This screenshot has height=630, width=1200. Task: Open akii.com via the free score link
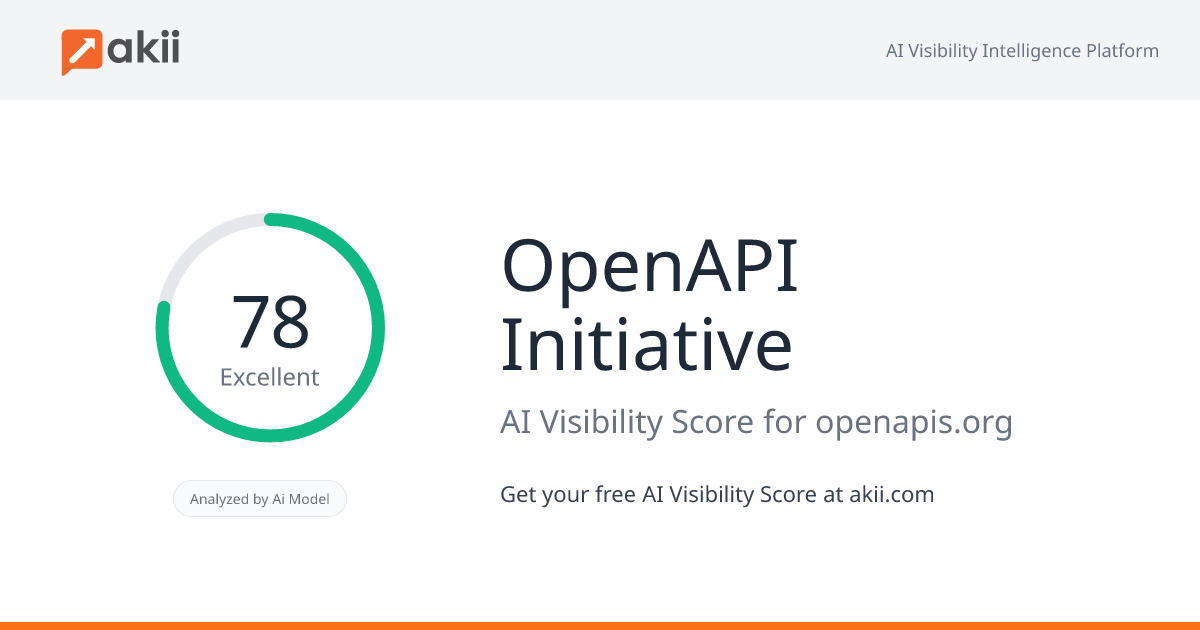point(889,494)
